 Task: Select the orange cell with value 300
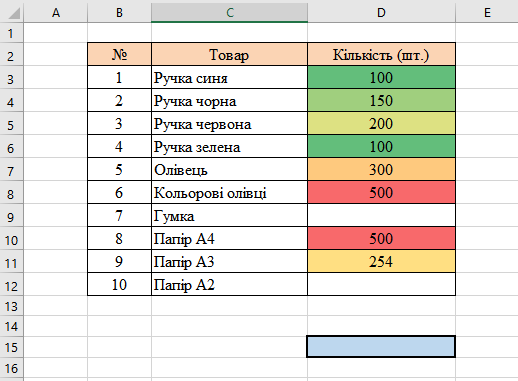click(381, 169)
